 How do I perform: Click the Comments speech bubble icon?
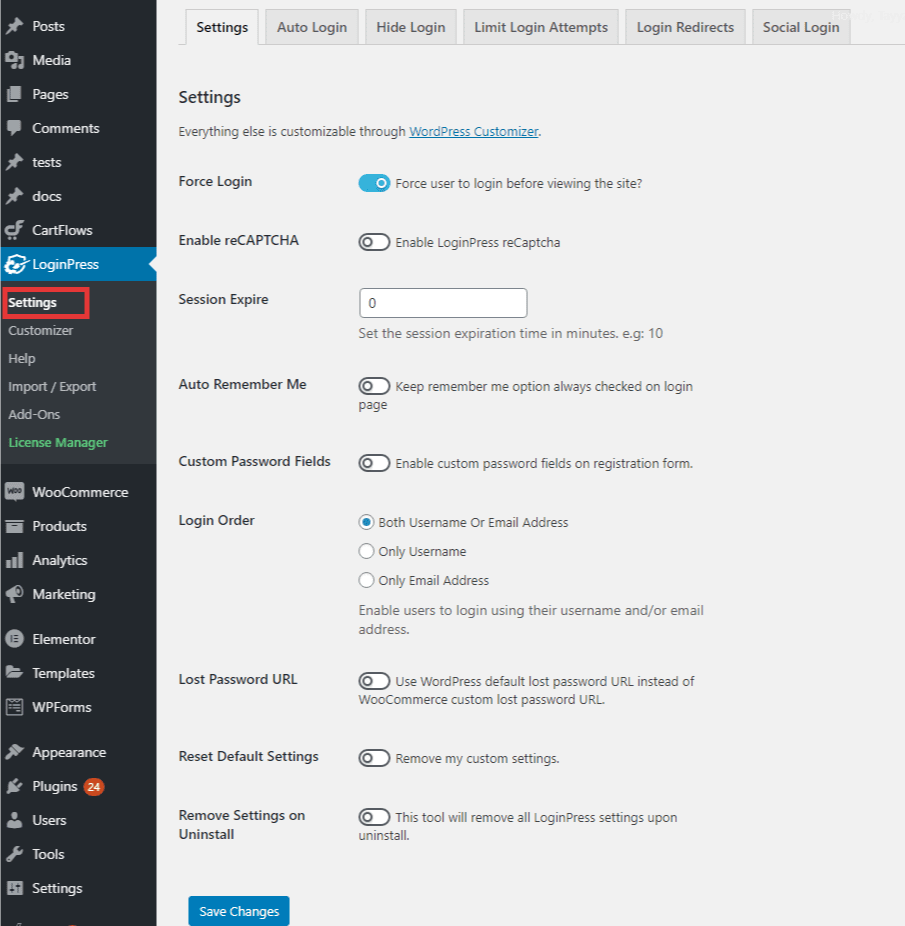pyautogui.click(x=14, y=128)
